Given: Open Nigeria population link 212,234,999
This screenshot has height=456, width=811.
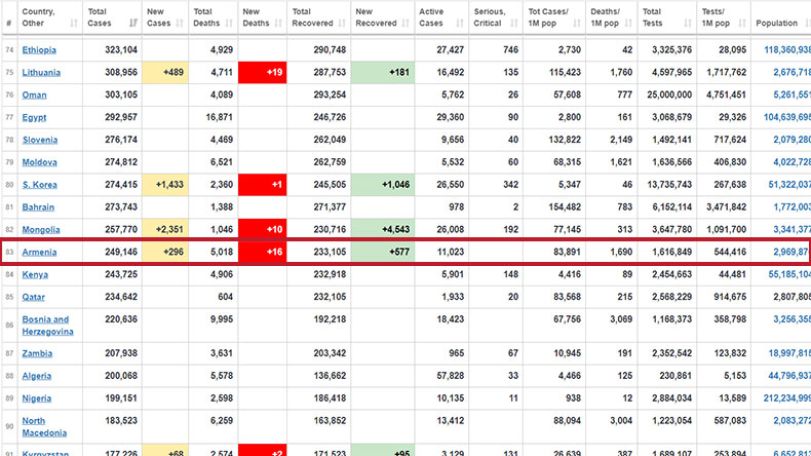Looking at the screenshot, I should pyautogui.click(x=787, y=399).
